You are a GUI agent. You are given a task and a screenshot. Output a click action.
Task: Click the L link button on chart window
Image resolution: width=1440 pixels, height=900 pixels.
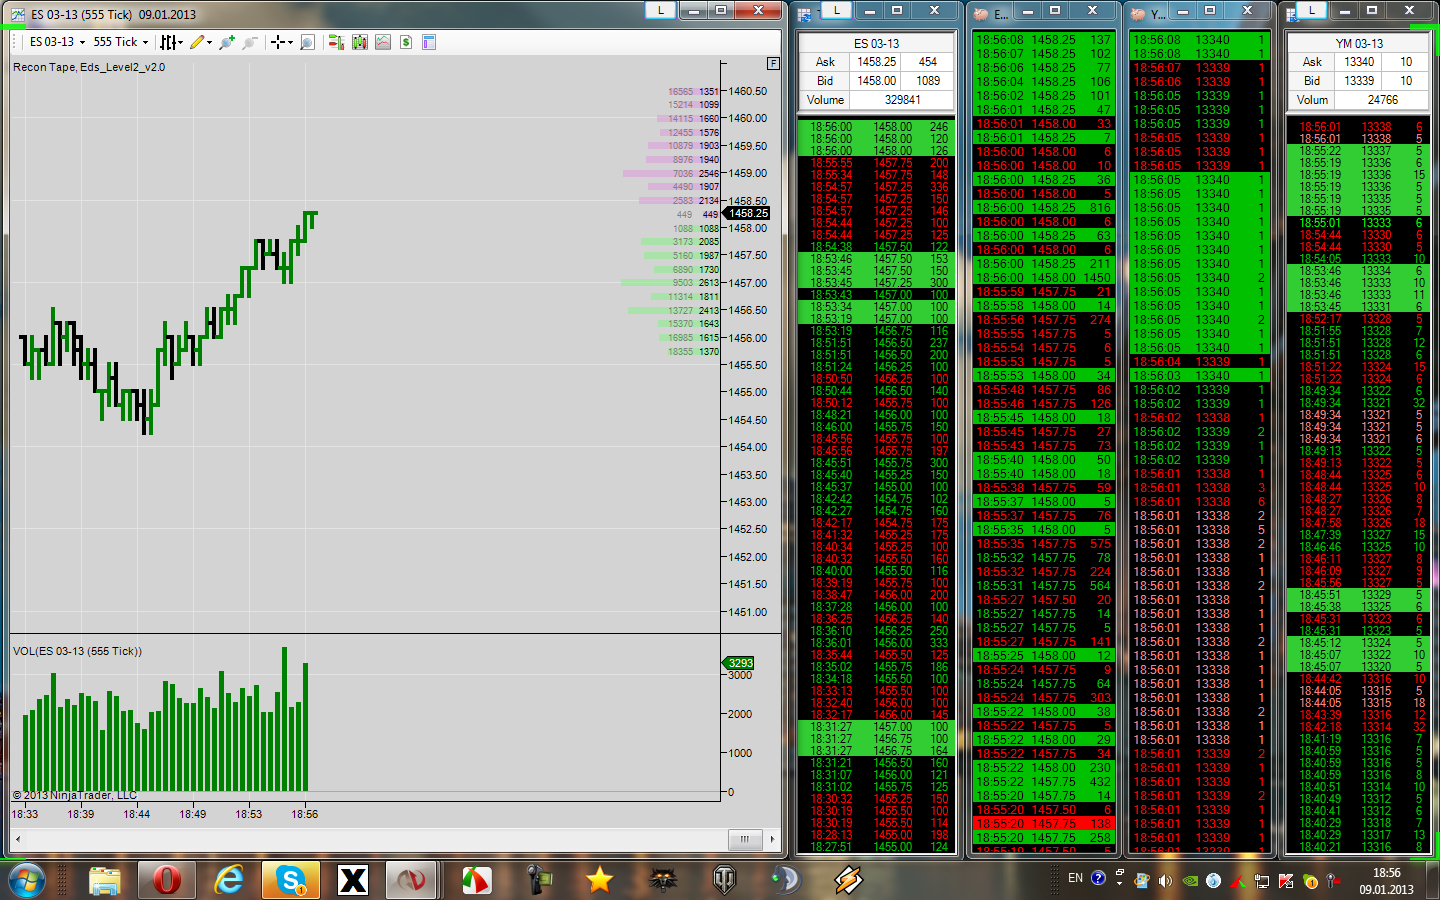click(660, 10)
